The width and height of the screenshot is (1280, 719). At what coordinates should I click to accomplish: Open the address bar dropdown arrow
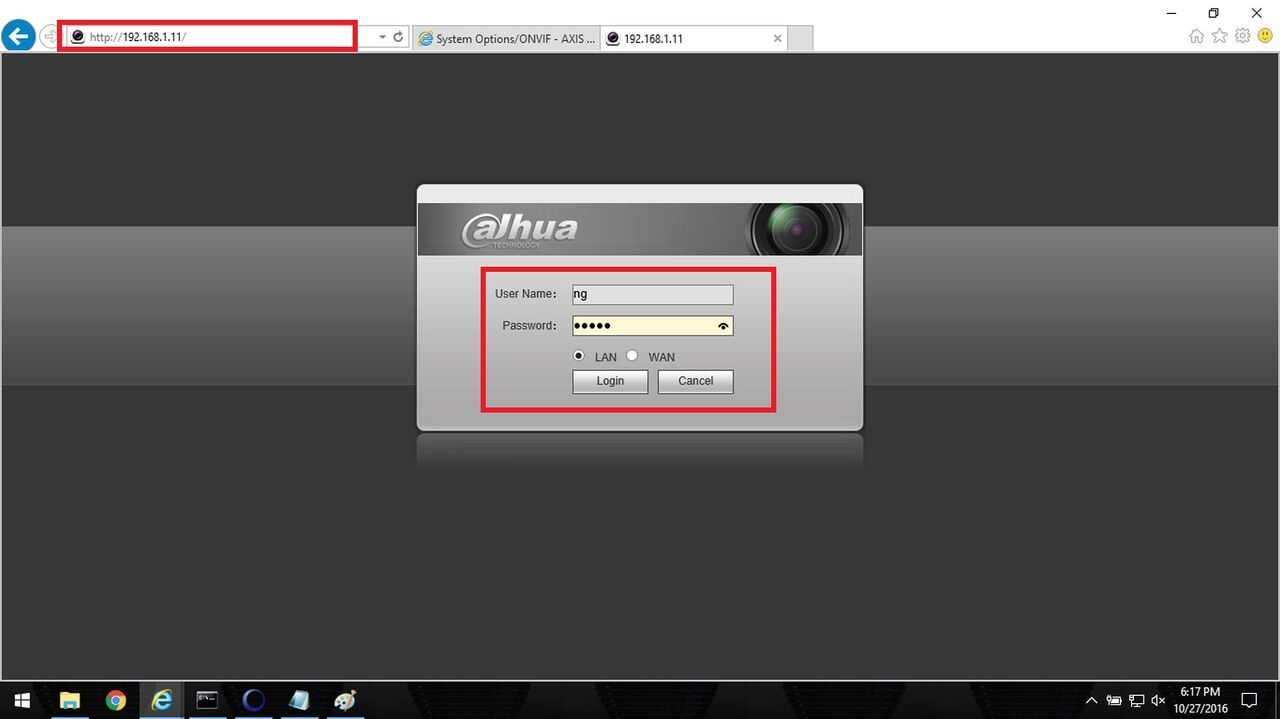coord(382,37)
